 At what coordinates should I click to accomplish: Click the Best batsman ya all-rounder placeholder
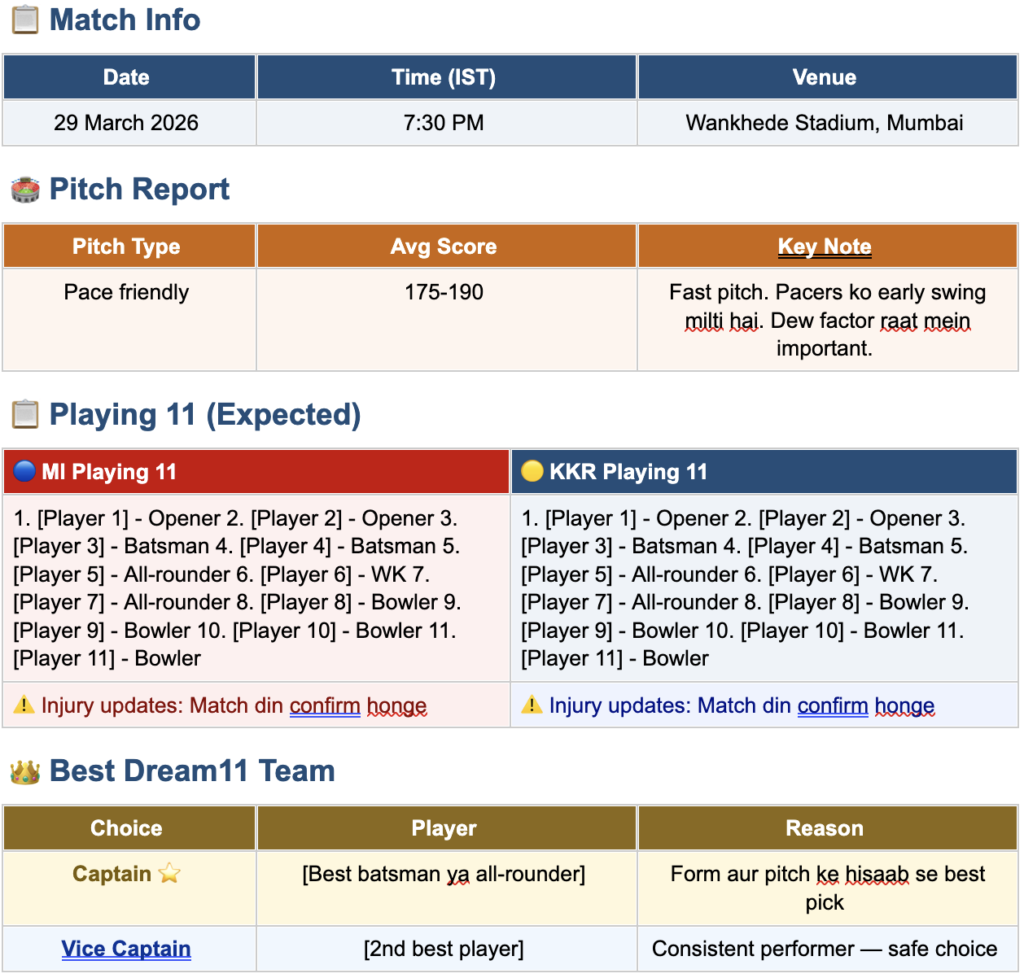[444, 874]
